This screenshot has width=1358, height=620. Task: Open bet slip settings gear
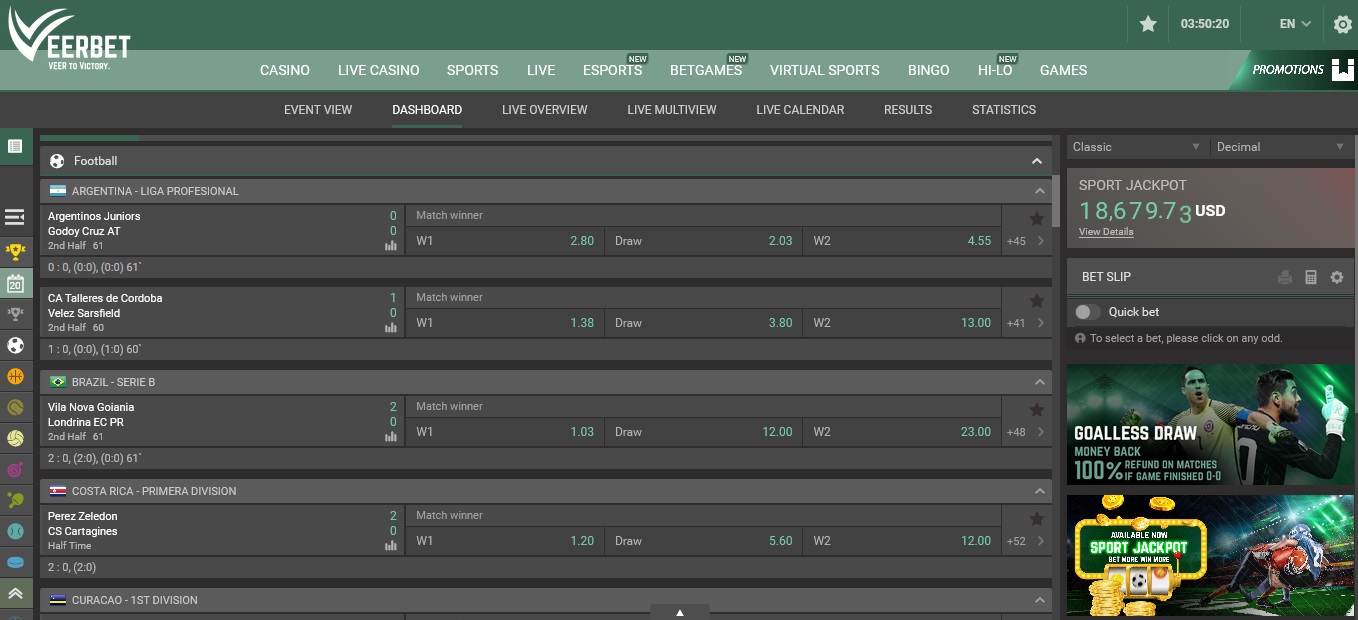1337,277
